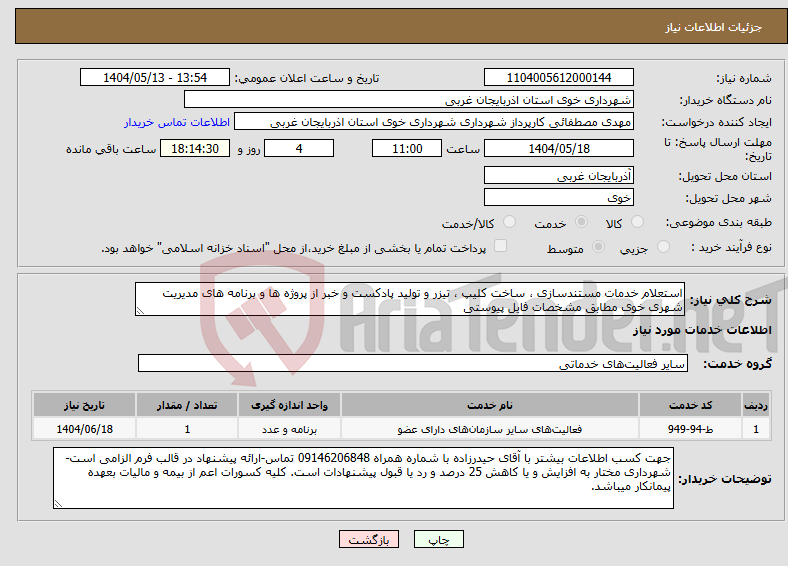Click the unit cell برنامه و عدد
The image size is (788, 566).
[289, 429]
